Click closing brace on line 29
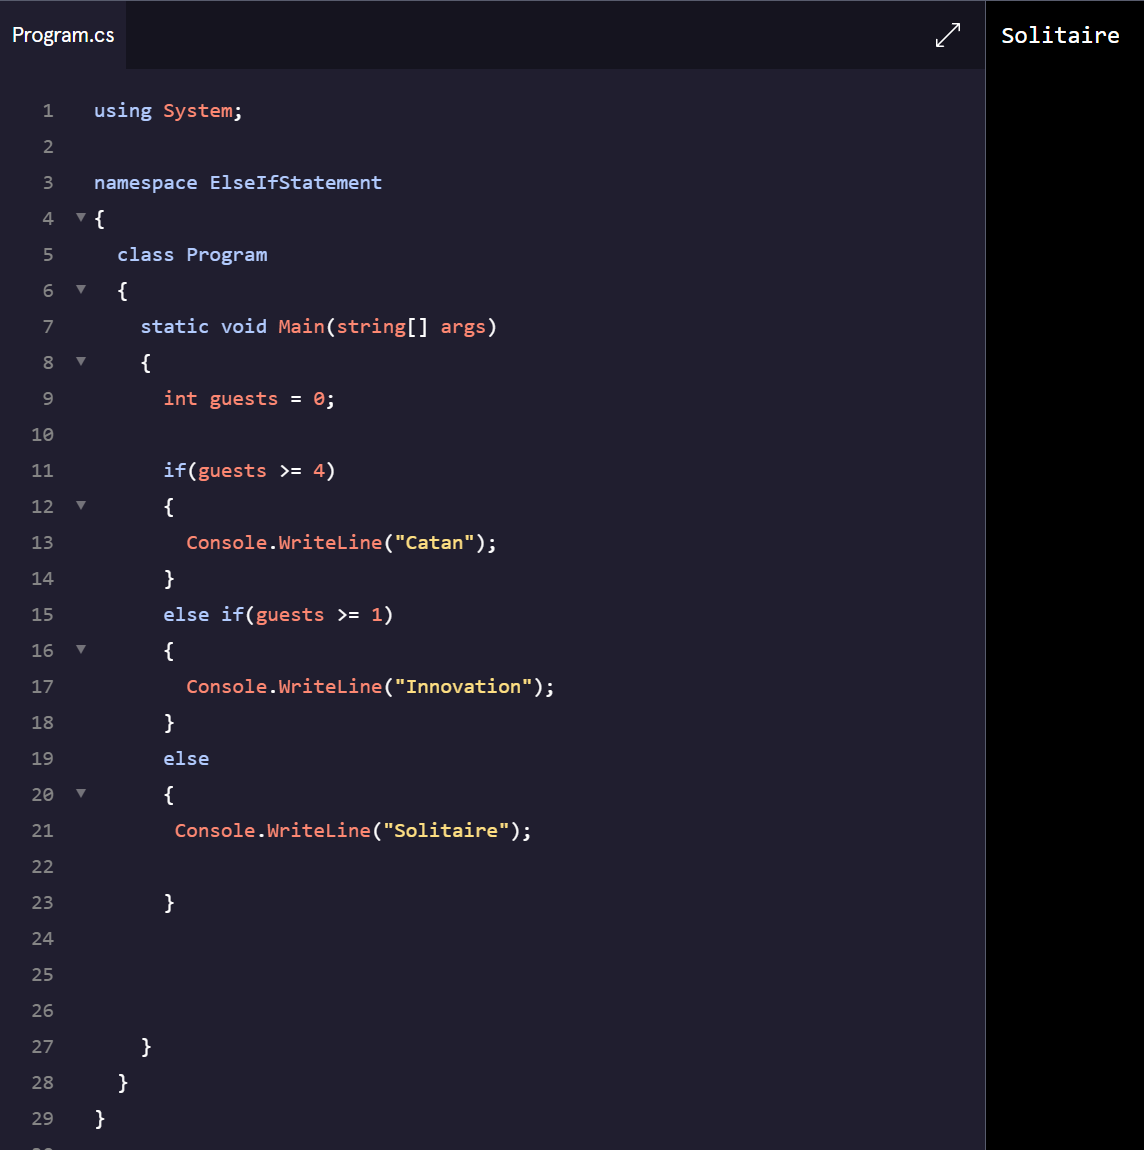 point(100,1118)
